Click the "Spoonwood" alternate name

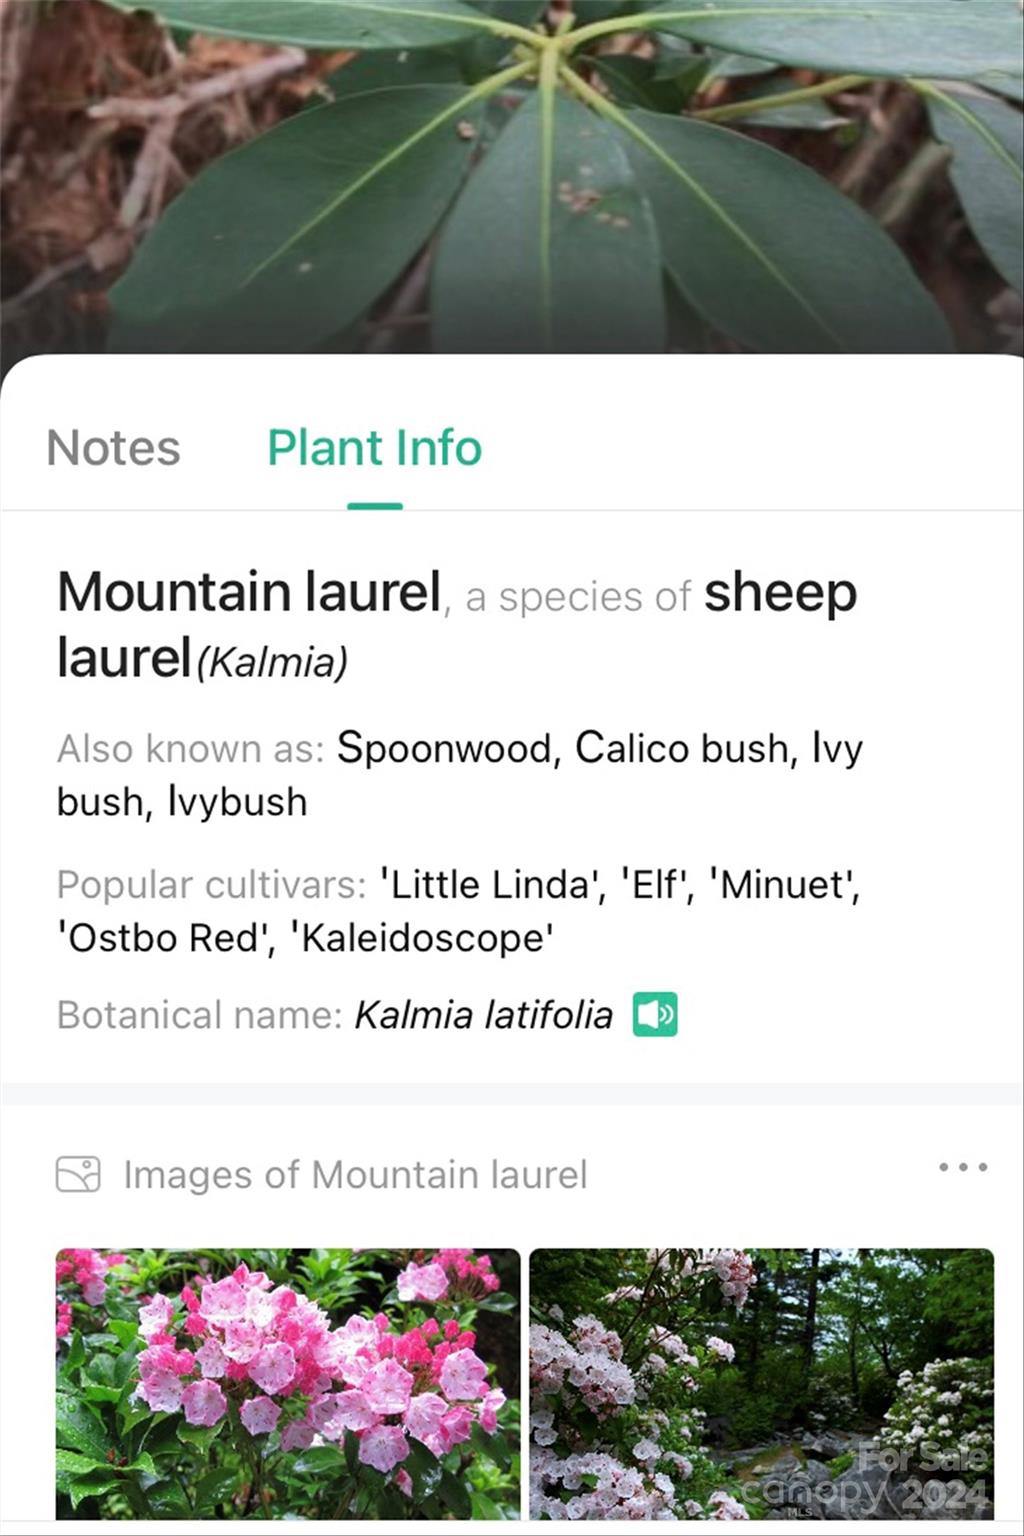(x=444, y=748)
